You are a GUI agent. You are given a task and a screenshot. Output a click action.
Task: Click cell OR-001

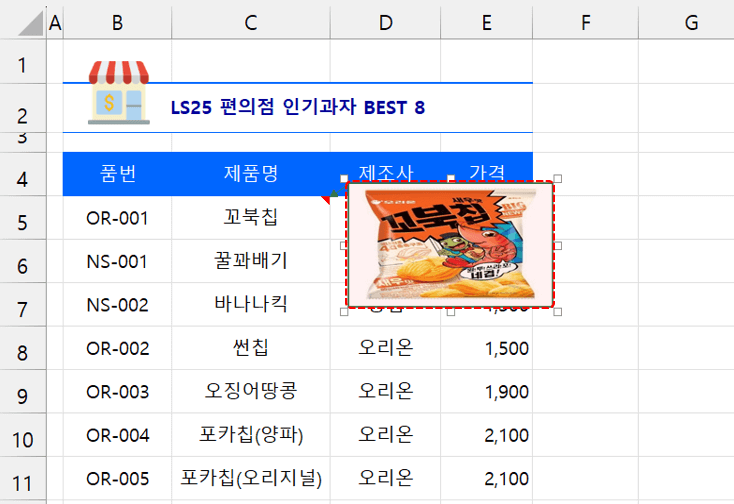pyautogui.click(x=117, y=218)
